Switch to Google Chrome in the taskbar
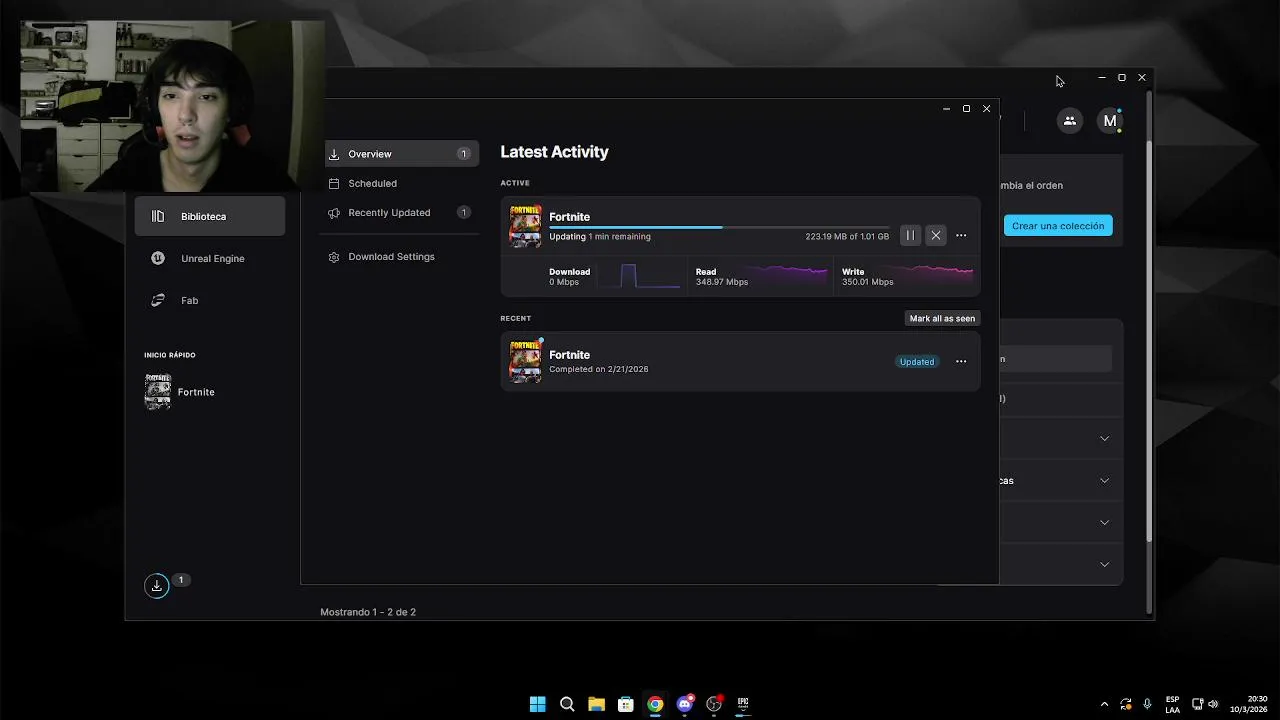1280x720 pixels. click(x=655, y=704)
